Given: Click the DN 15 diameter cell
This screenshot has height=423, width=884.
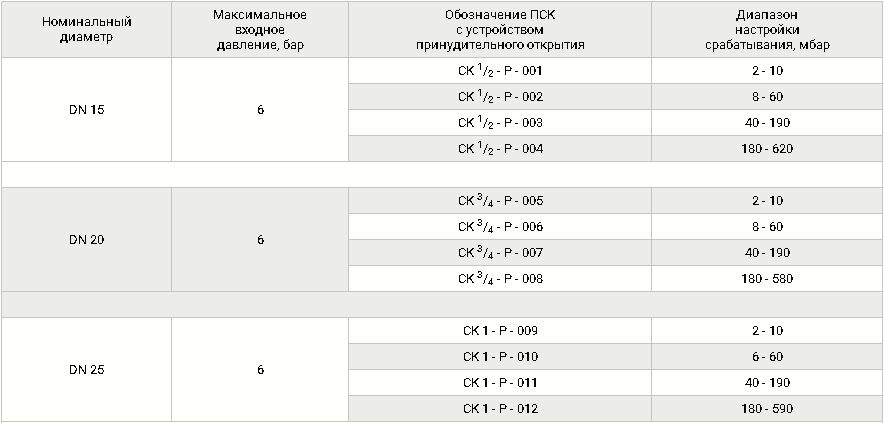Looking at the screenshot, I should click(x=86, y=110).
